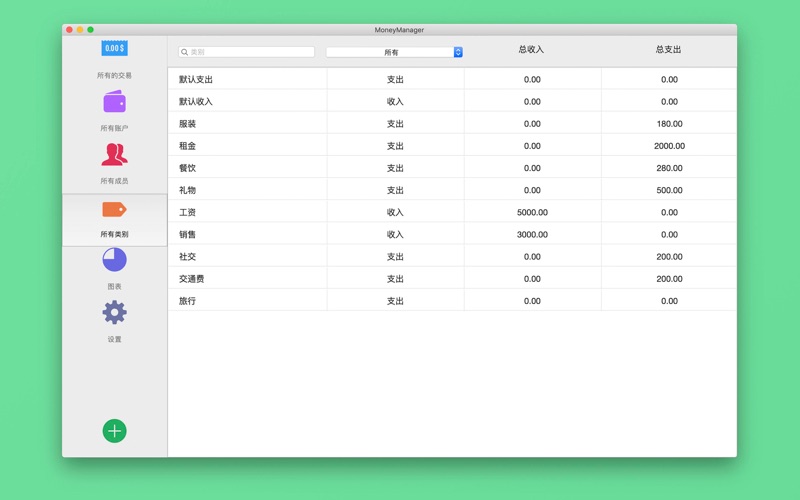
Task: Open the 所有 type filter dropdown
Action: 390,52
